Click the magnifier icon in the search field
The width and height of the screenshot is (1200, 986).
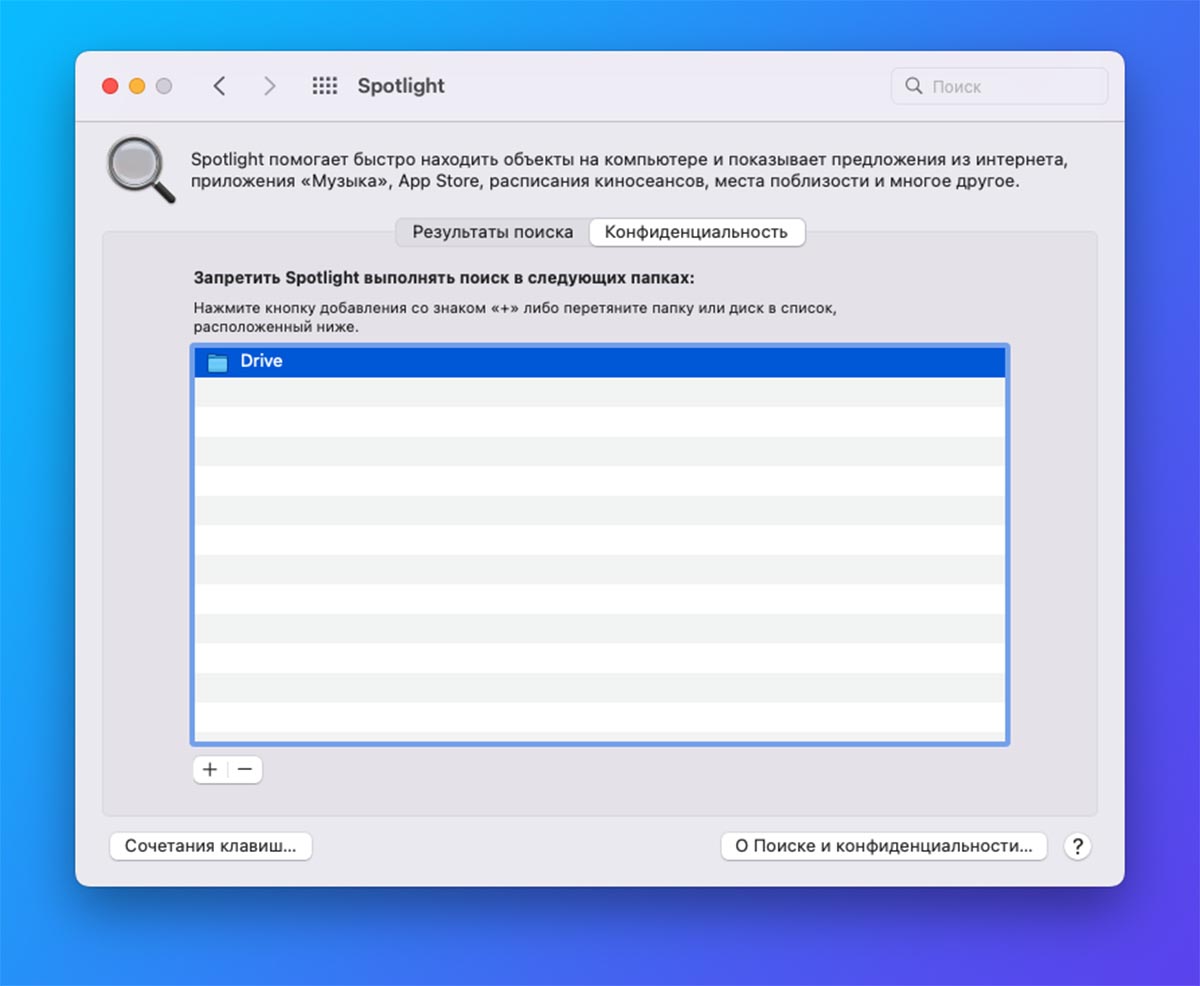click(913, 86)
